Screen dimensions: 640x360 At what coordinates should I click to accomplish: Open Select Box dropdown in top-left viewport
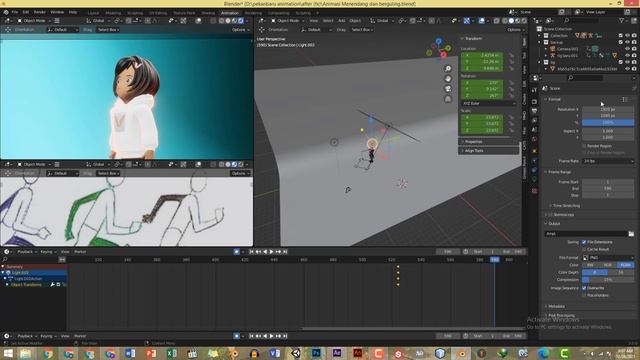click(x=108, y=30)
